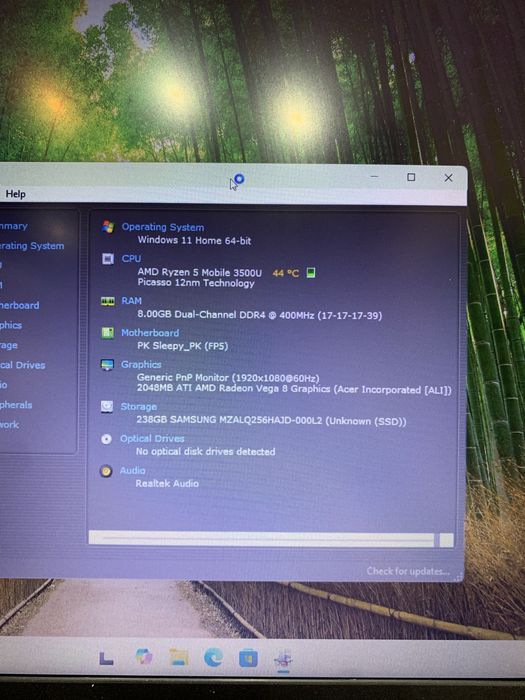
Task: Click the Generic PnP Monitor text
Action: pyautogui.click(x=228, y=378)
